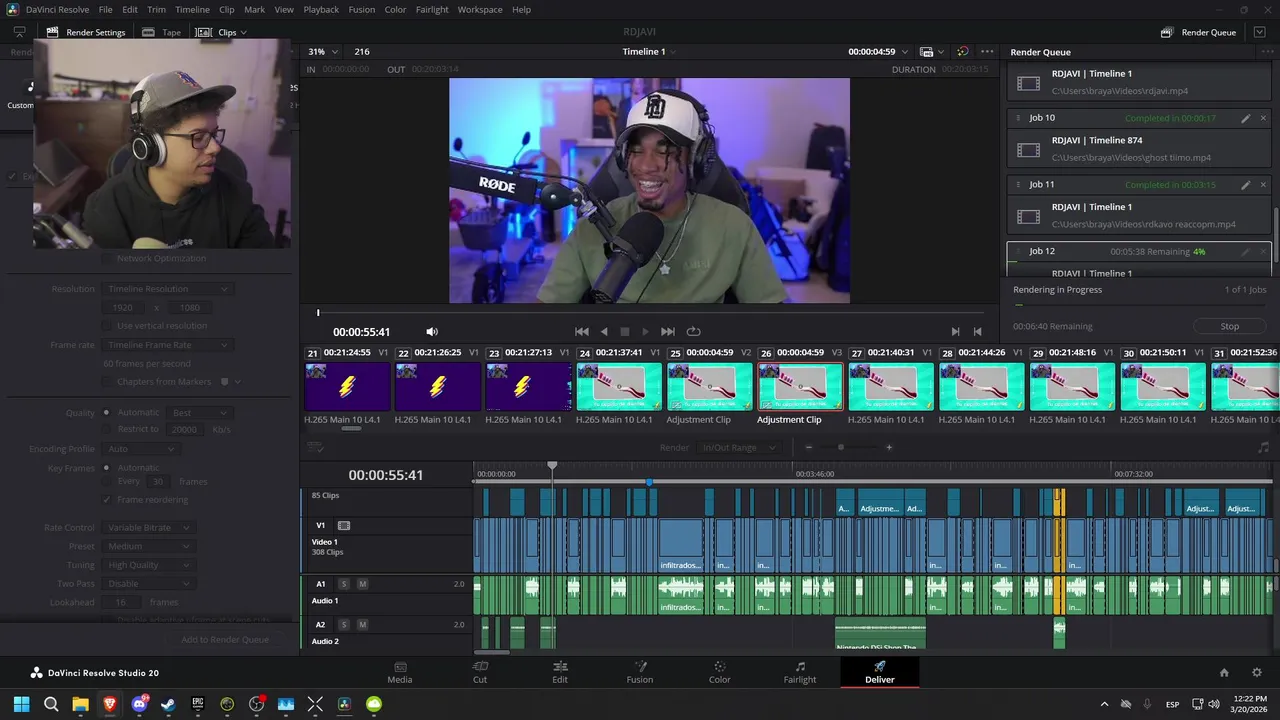
Task: Solo the Audio 2 track
Action: coord(344,625)
